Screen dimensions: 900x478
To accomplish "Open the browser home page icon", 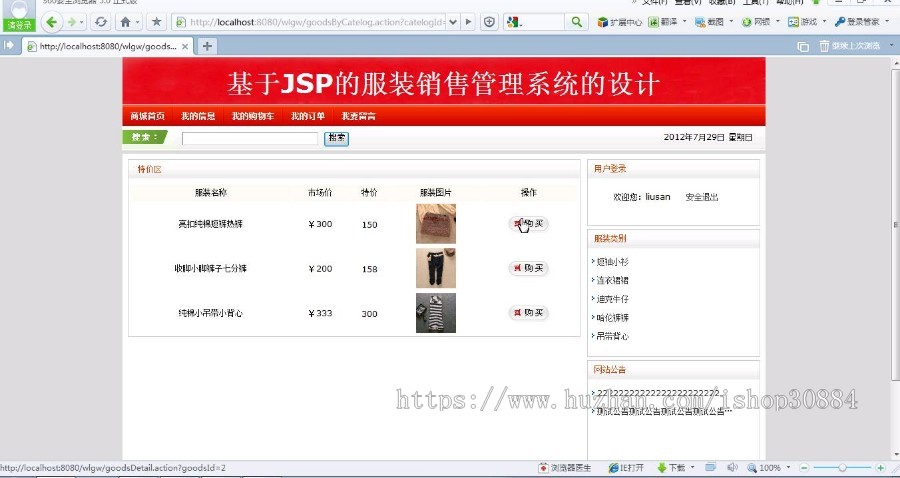I will 125,22.
